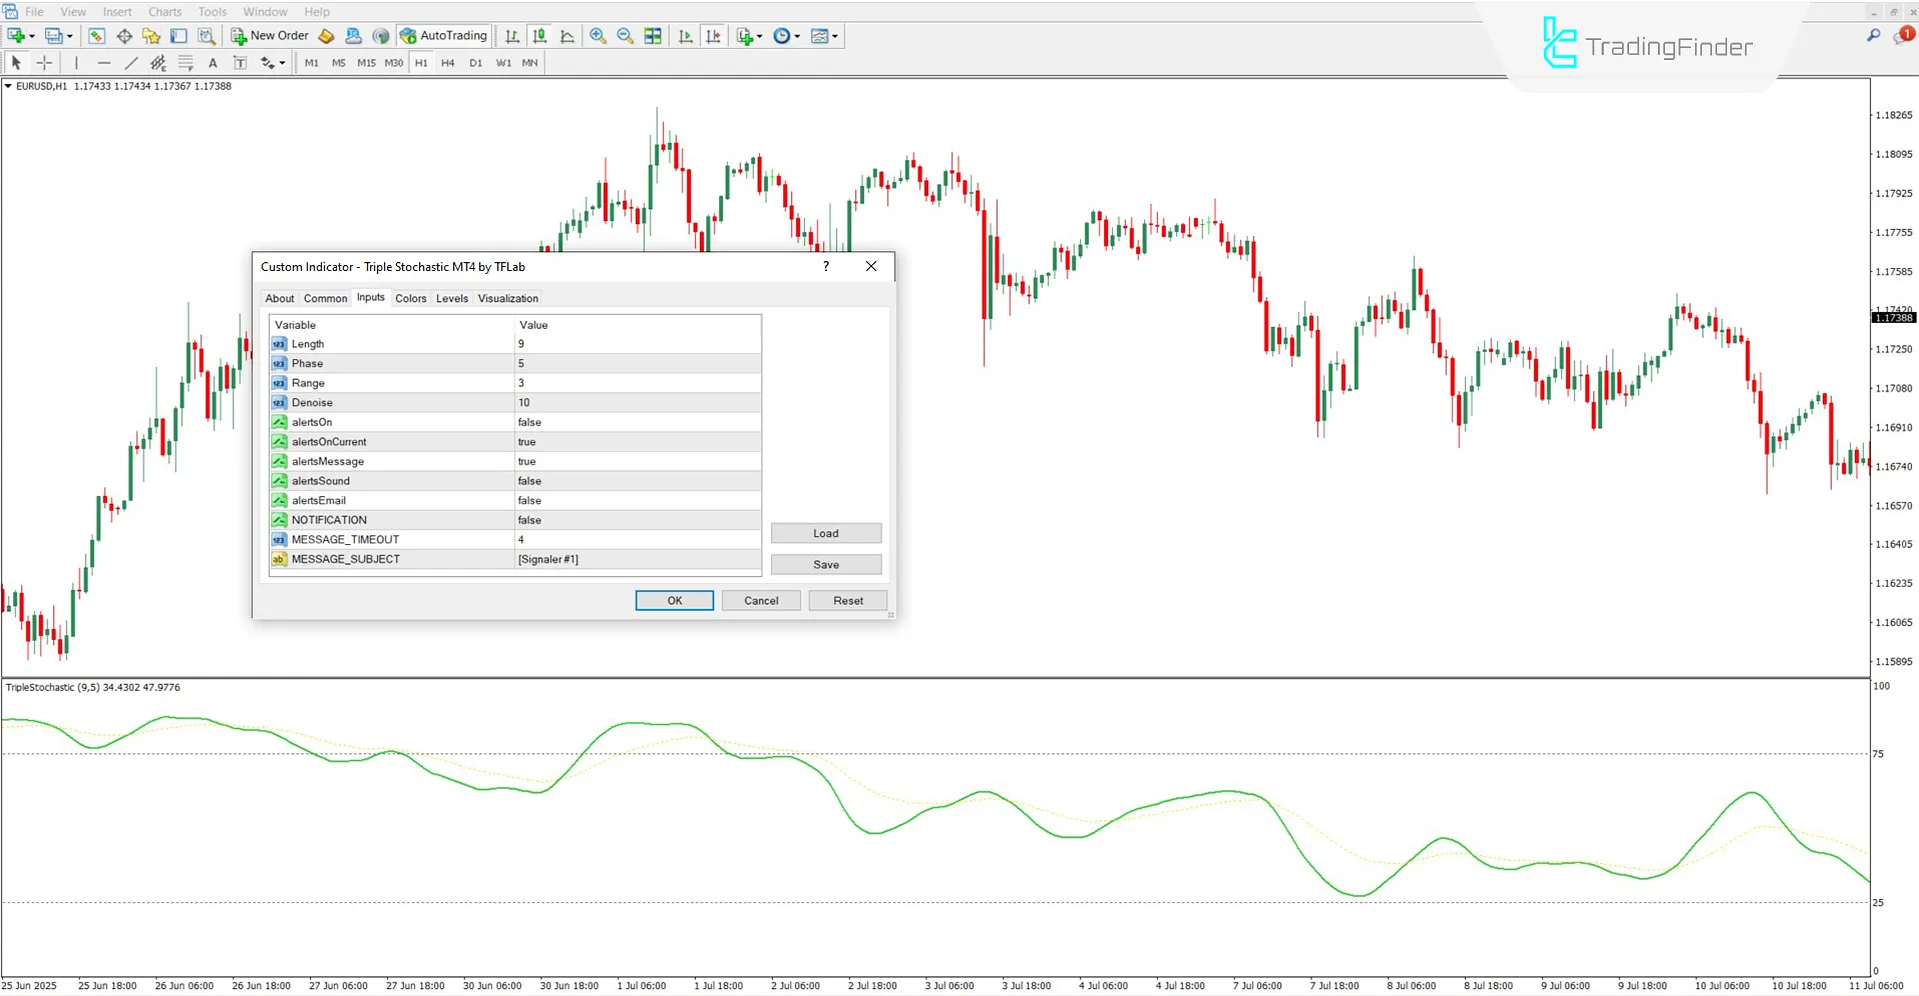Expand the periods clock dropdown
Viewport: 1919px width, 996px height.
[x=797, y=36]
